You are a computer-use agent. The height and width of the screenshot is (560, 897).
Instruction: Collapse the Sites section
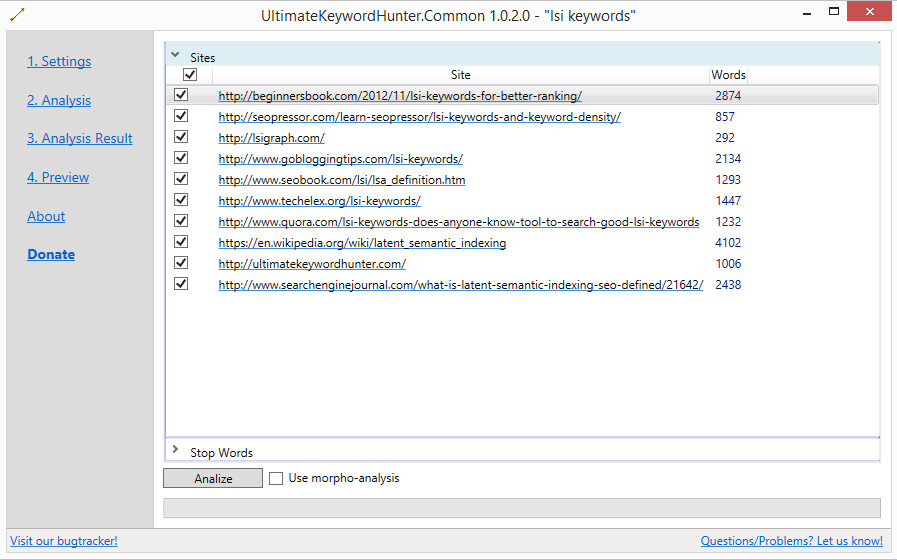point(176,55)
